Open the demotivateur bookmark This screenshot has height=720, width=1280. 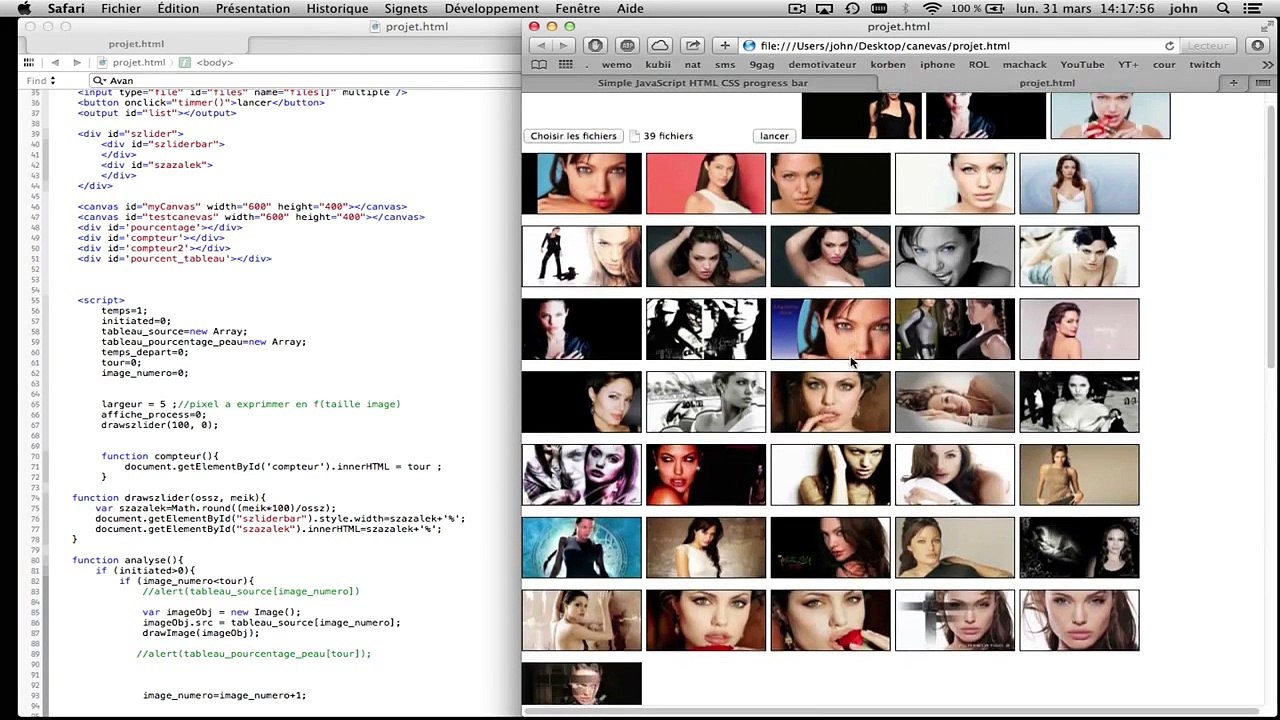[x=822, y=65]
